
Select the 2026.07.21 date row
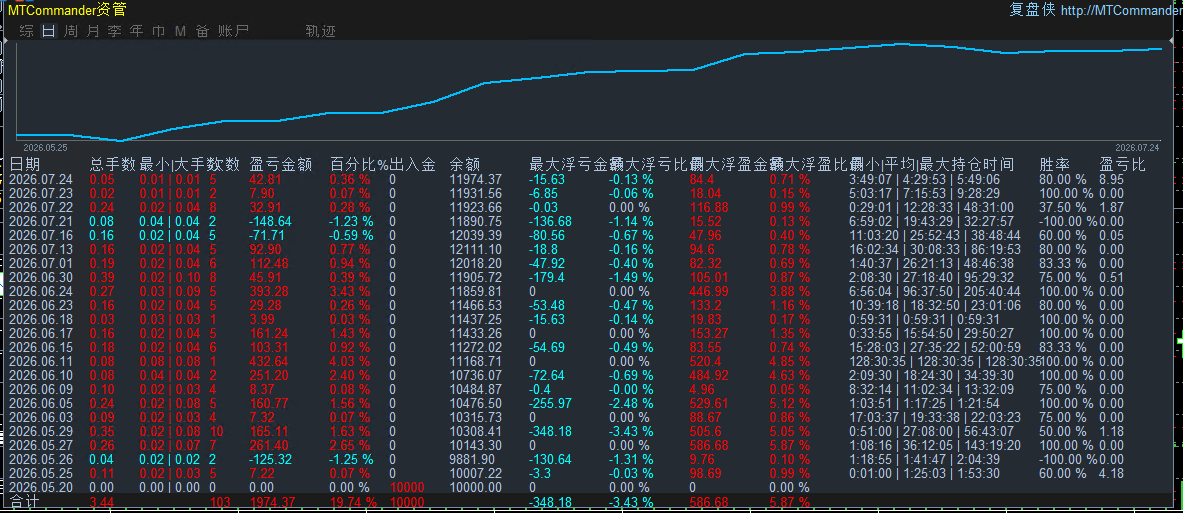pyautogui.click(x=41, y=221)
